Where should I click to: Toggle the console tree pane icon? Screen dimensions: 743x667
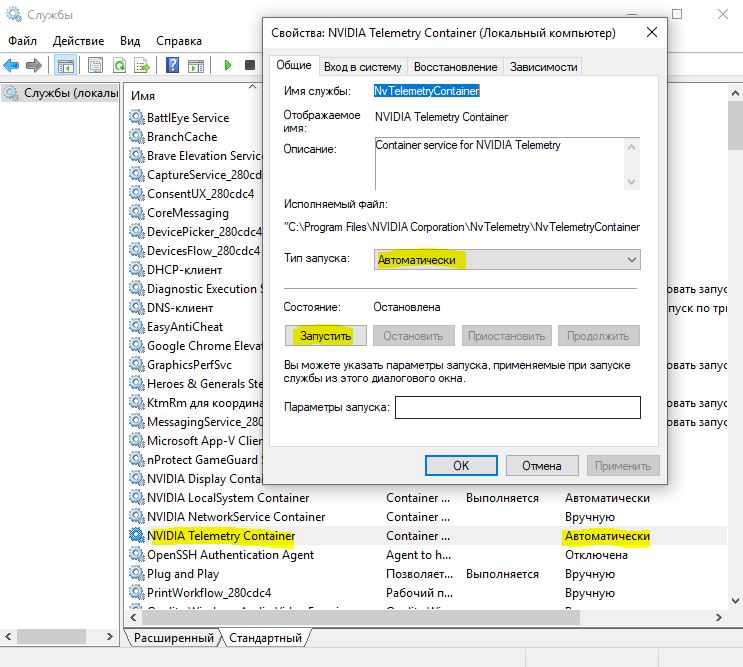pos(65,65)
